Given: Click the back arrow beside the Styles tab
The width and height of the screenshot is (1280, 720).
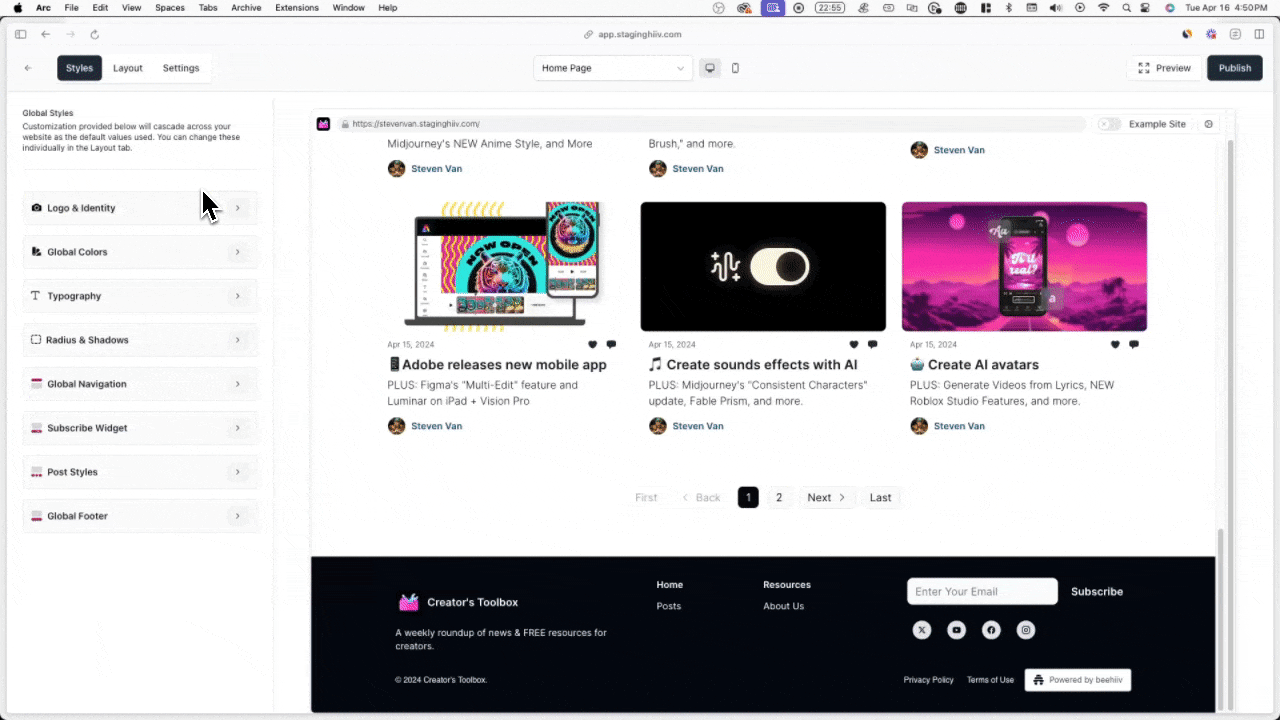Looking at the screenshot, I should click(x=28, y=68).
